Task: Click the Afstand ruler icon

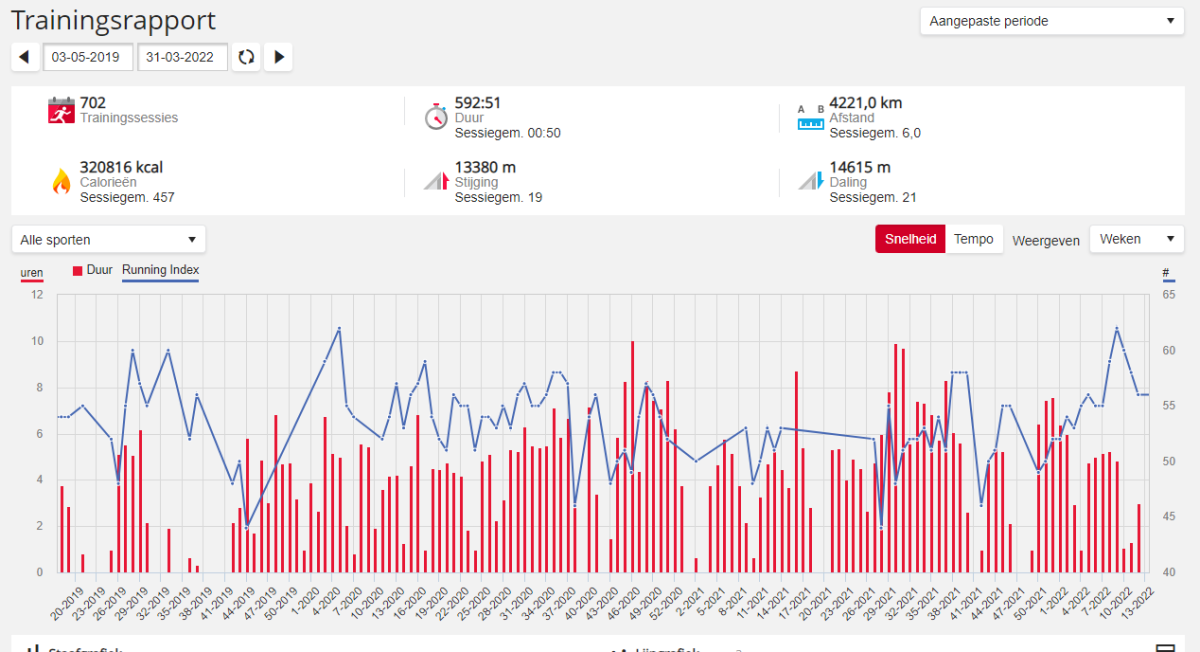Action: (x=810, y=117)
